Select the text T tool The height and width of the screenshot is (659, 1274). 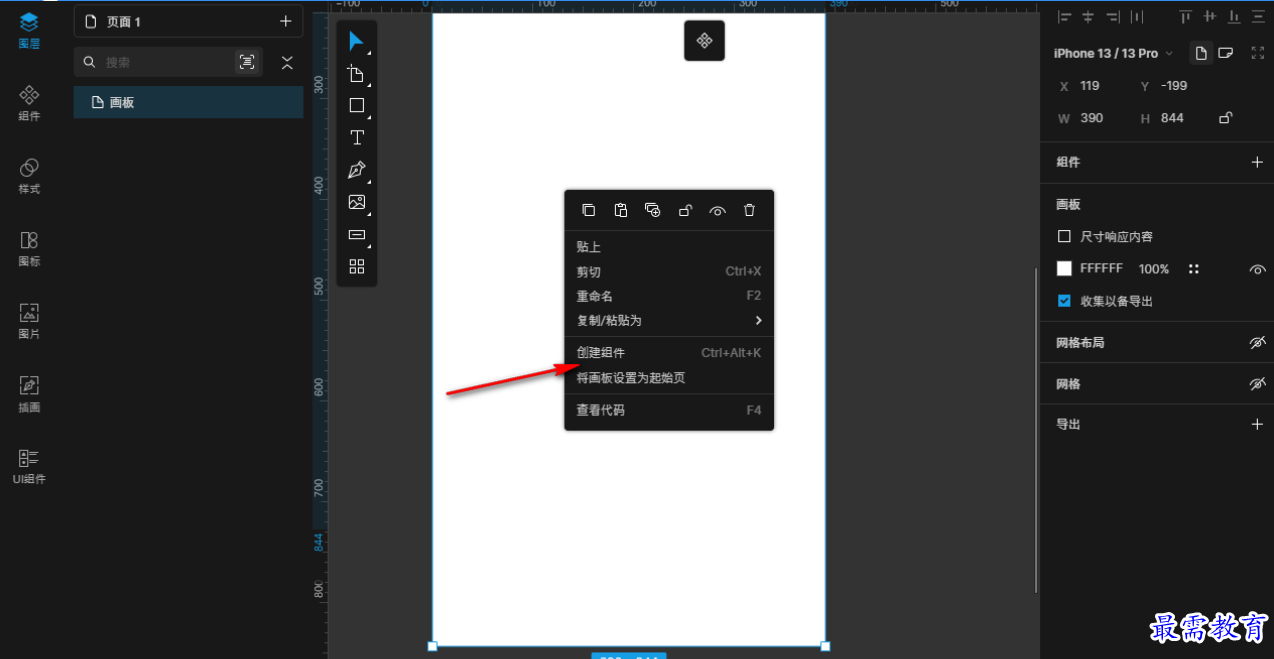pos(357,138)
